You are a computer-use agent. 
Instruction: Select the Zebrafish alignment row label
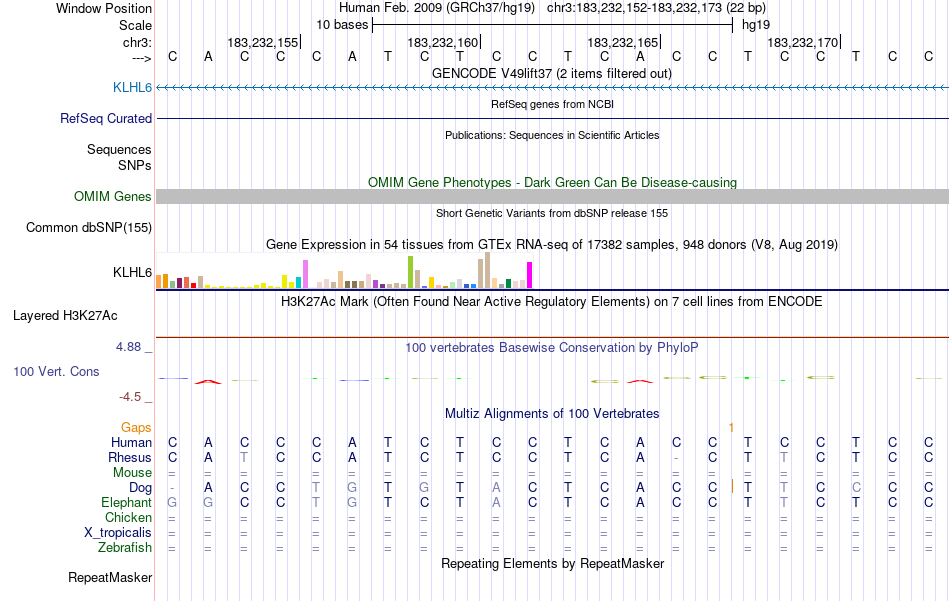(x=125, y=548)
